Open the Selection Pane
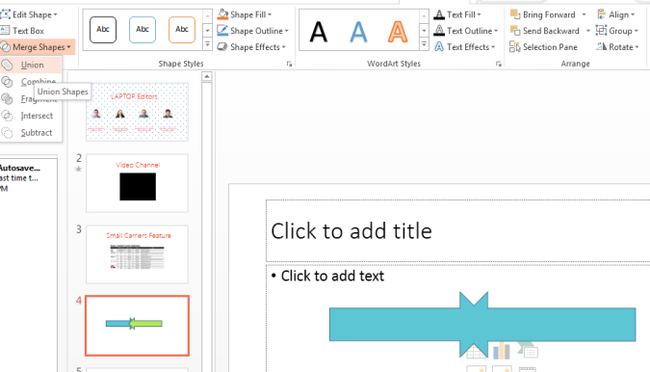The image size is (650, 372). (543, 47)
